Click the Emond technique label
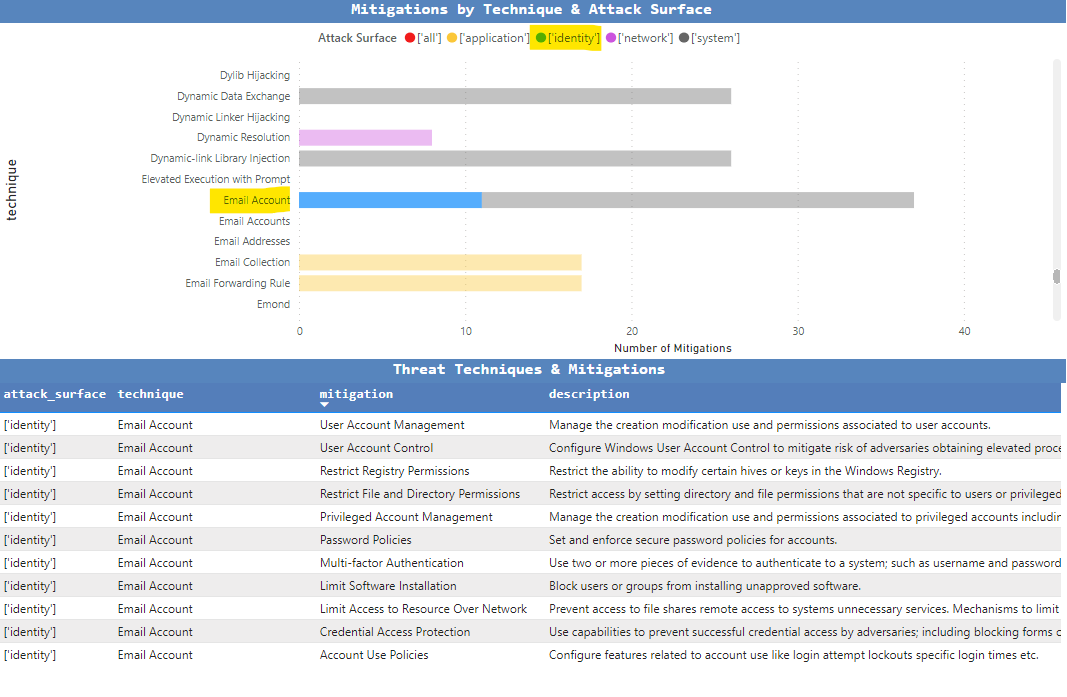The width and height of the screenshot is (1067, 697). [x=274, y=303]
